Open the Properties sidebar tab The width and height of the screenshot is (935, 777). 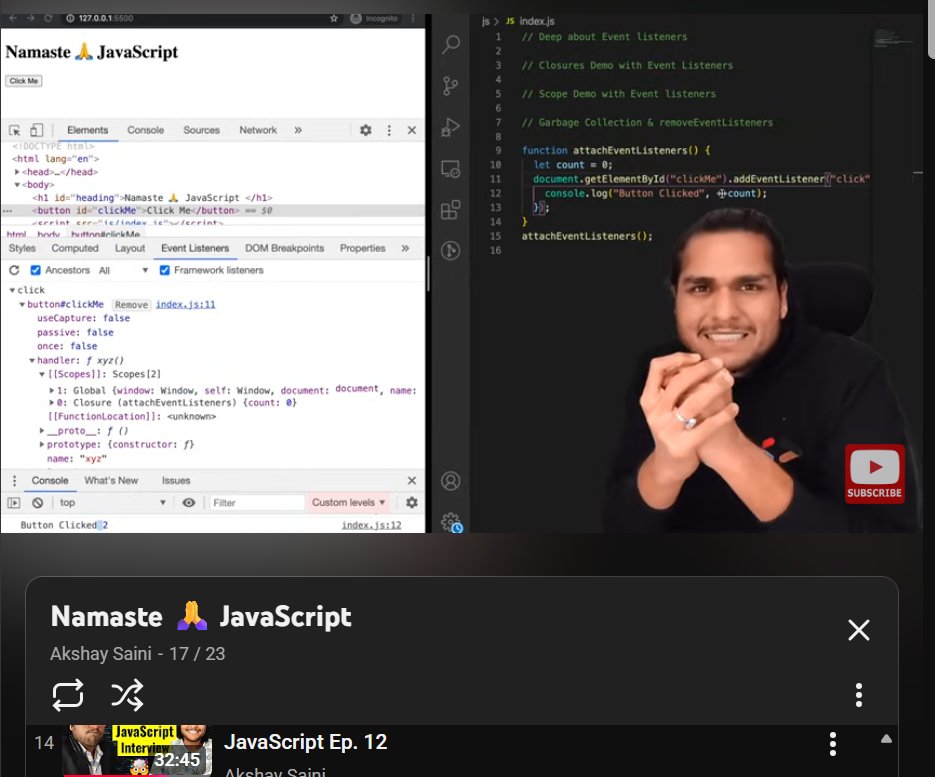tap(363, 248)
